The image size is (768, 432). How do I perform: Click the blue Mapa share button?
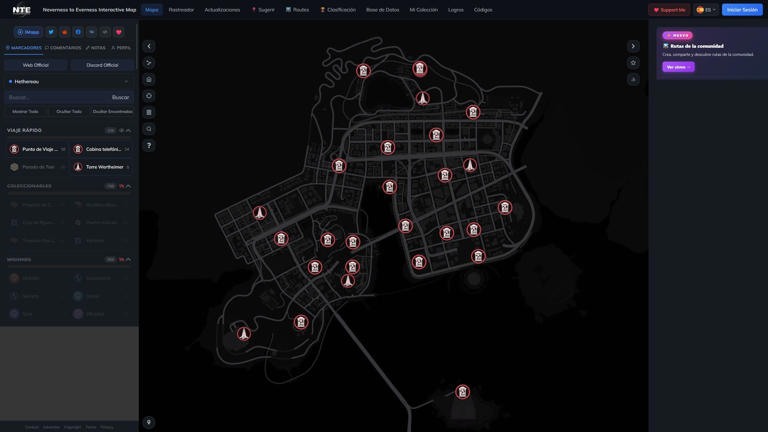(28, 32)
